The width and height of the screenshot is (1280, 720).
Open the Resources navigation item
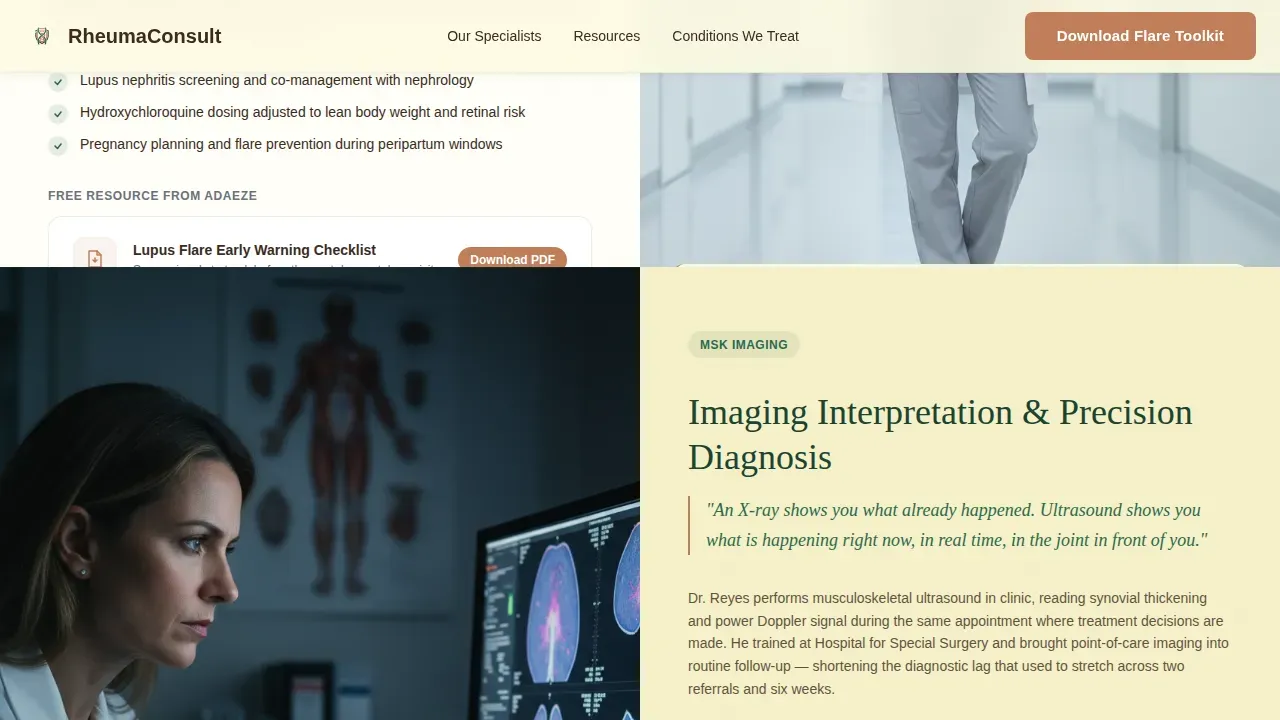click(x=606, y=36)
